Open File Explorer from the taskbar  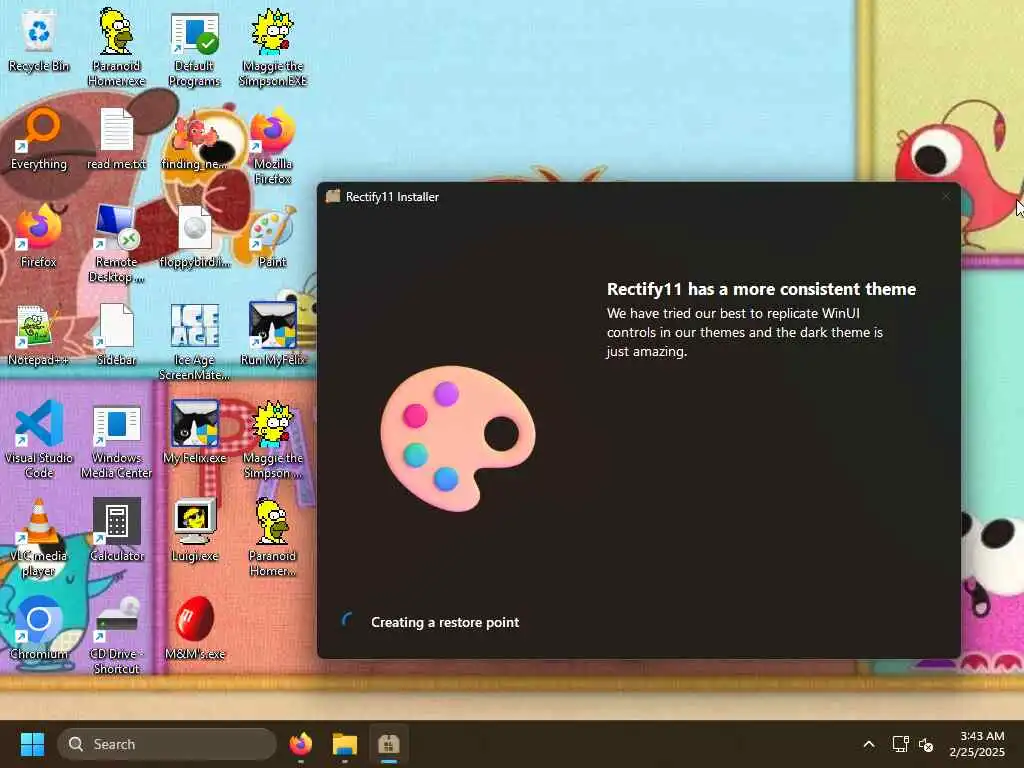[345, 744]
